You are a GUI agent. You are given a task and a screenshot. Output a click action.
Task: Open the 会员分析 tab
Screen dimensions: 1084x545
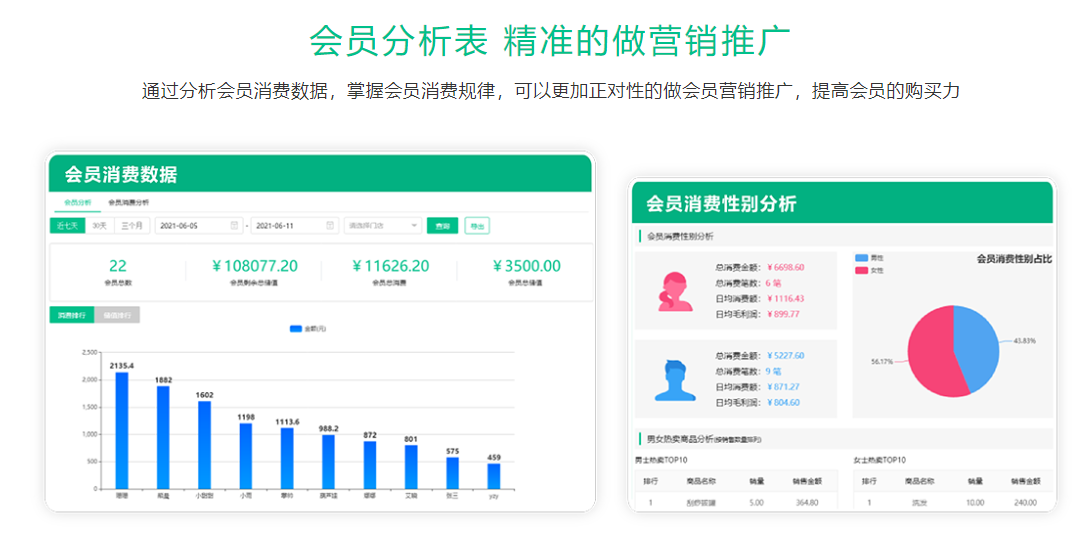(77, 203)
